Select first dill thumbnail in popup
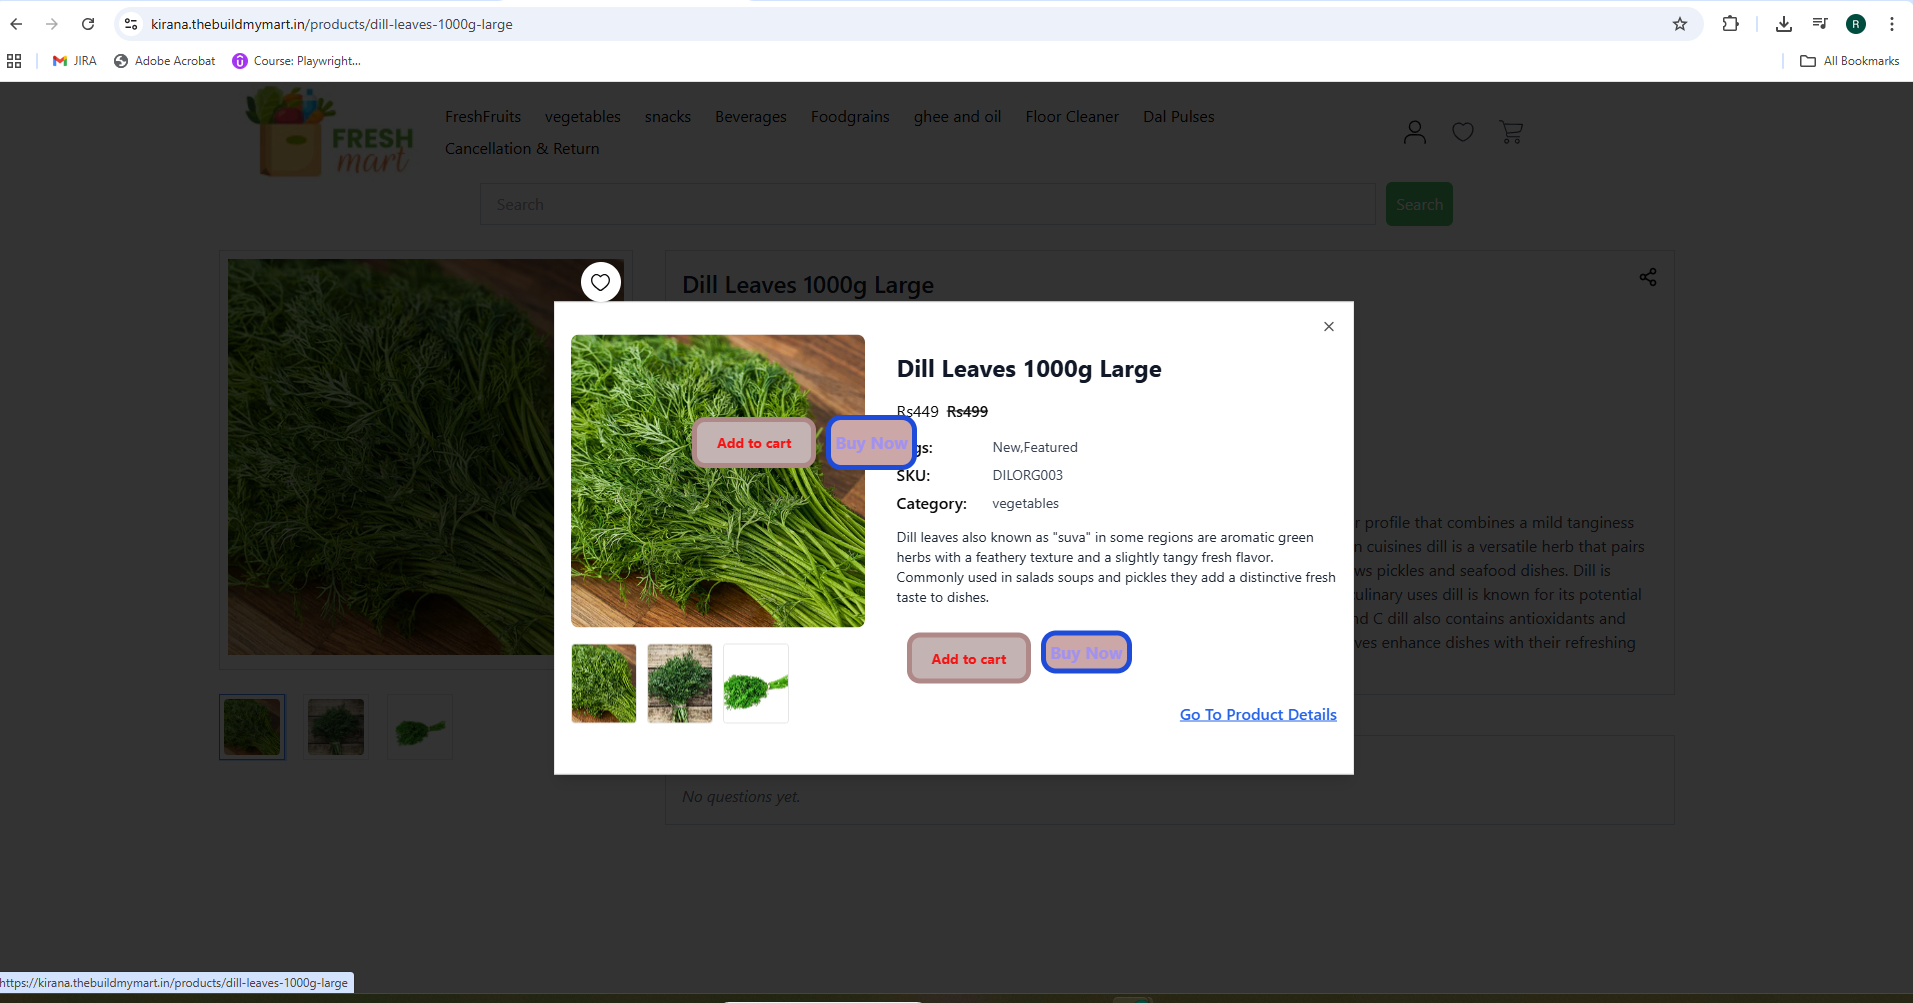This screenshot has height=1003, width=1913. click(x=604, y=683)
